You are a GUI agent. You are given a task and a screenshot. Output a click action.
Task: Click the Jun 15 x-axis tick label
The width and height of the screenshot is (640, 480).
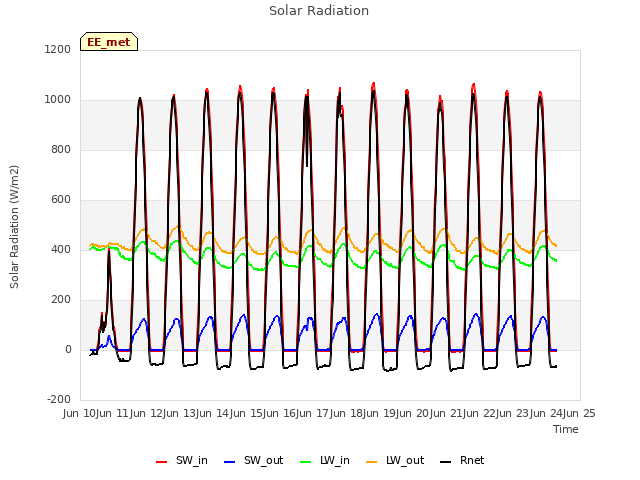pyautogui.click(x=247, y=413)
